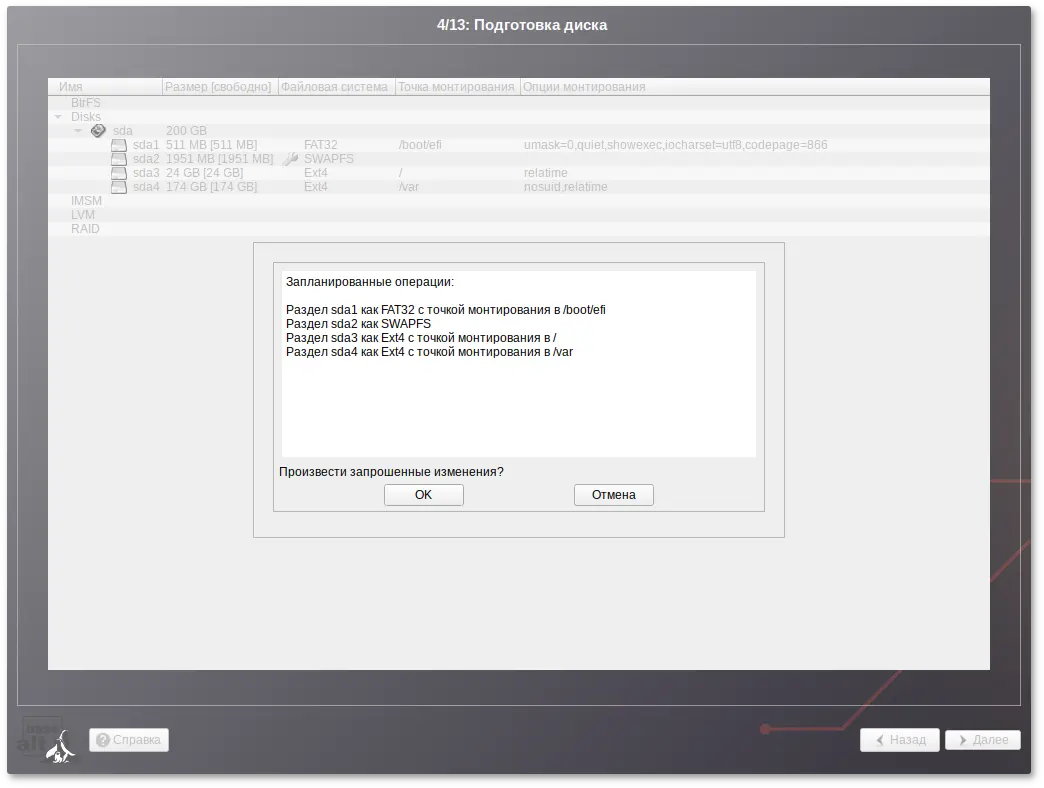Collapse the sda disk expander arrow

point(78,131)
